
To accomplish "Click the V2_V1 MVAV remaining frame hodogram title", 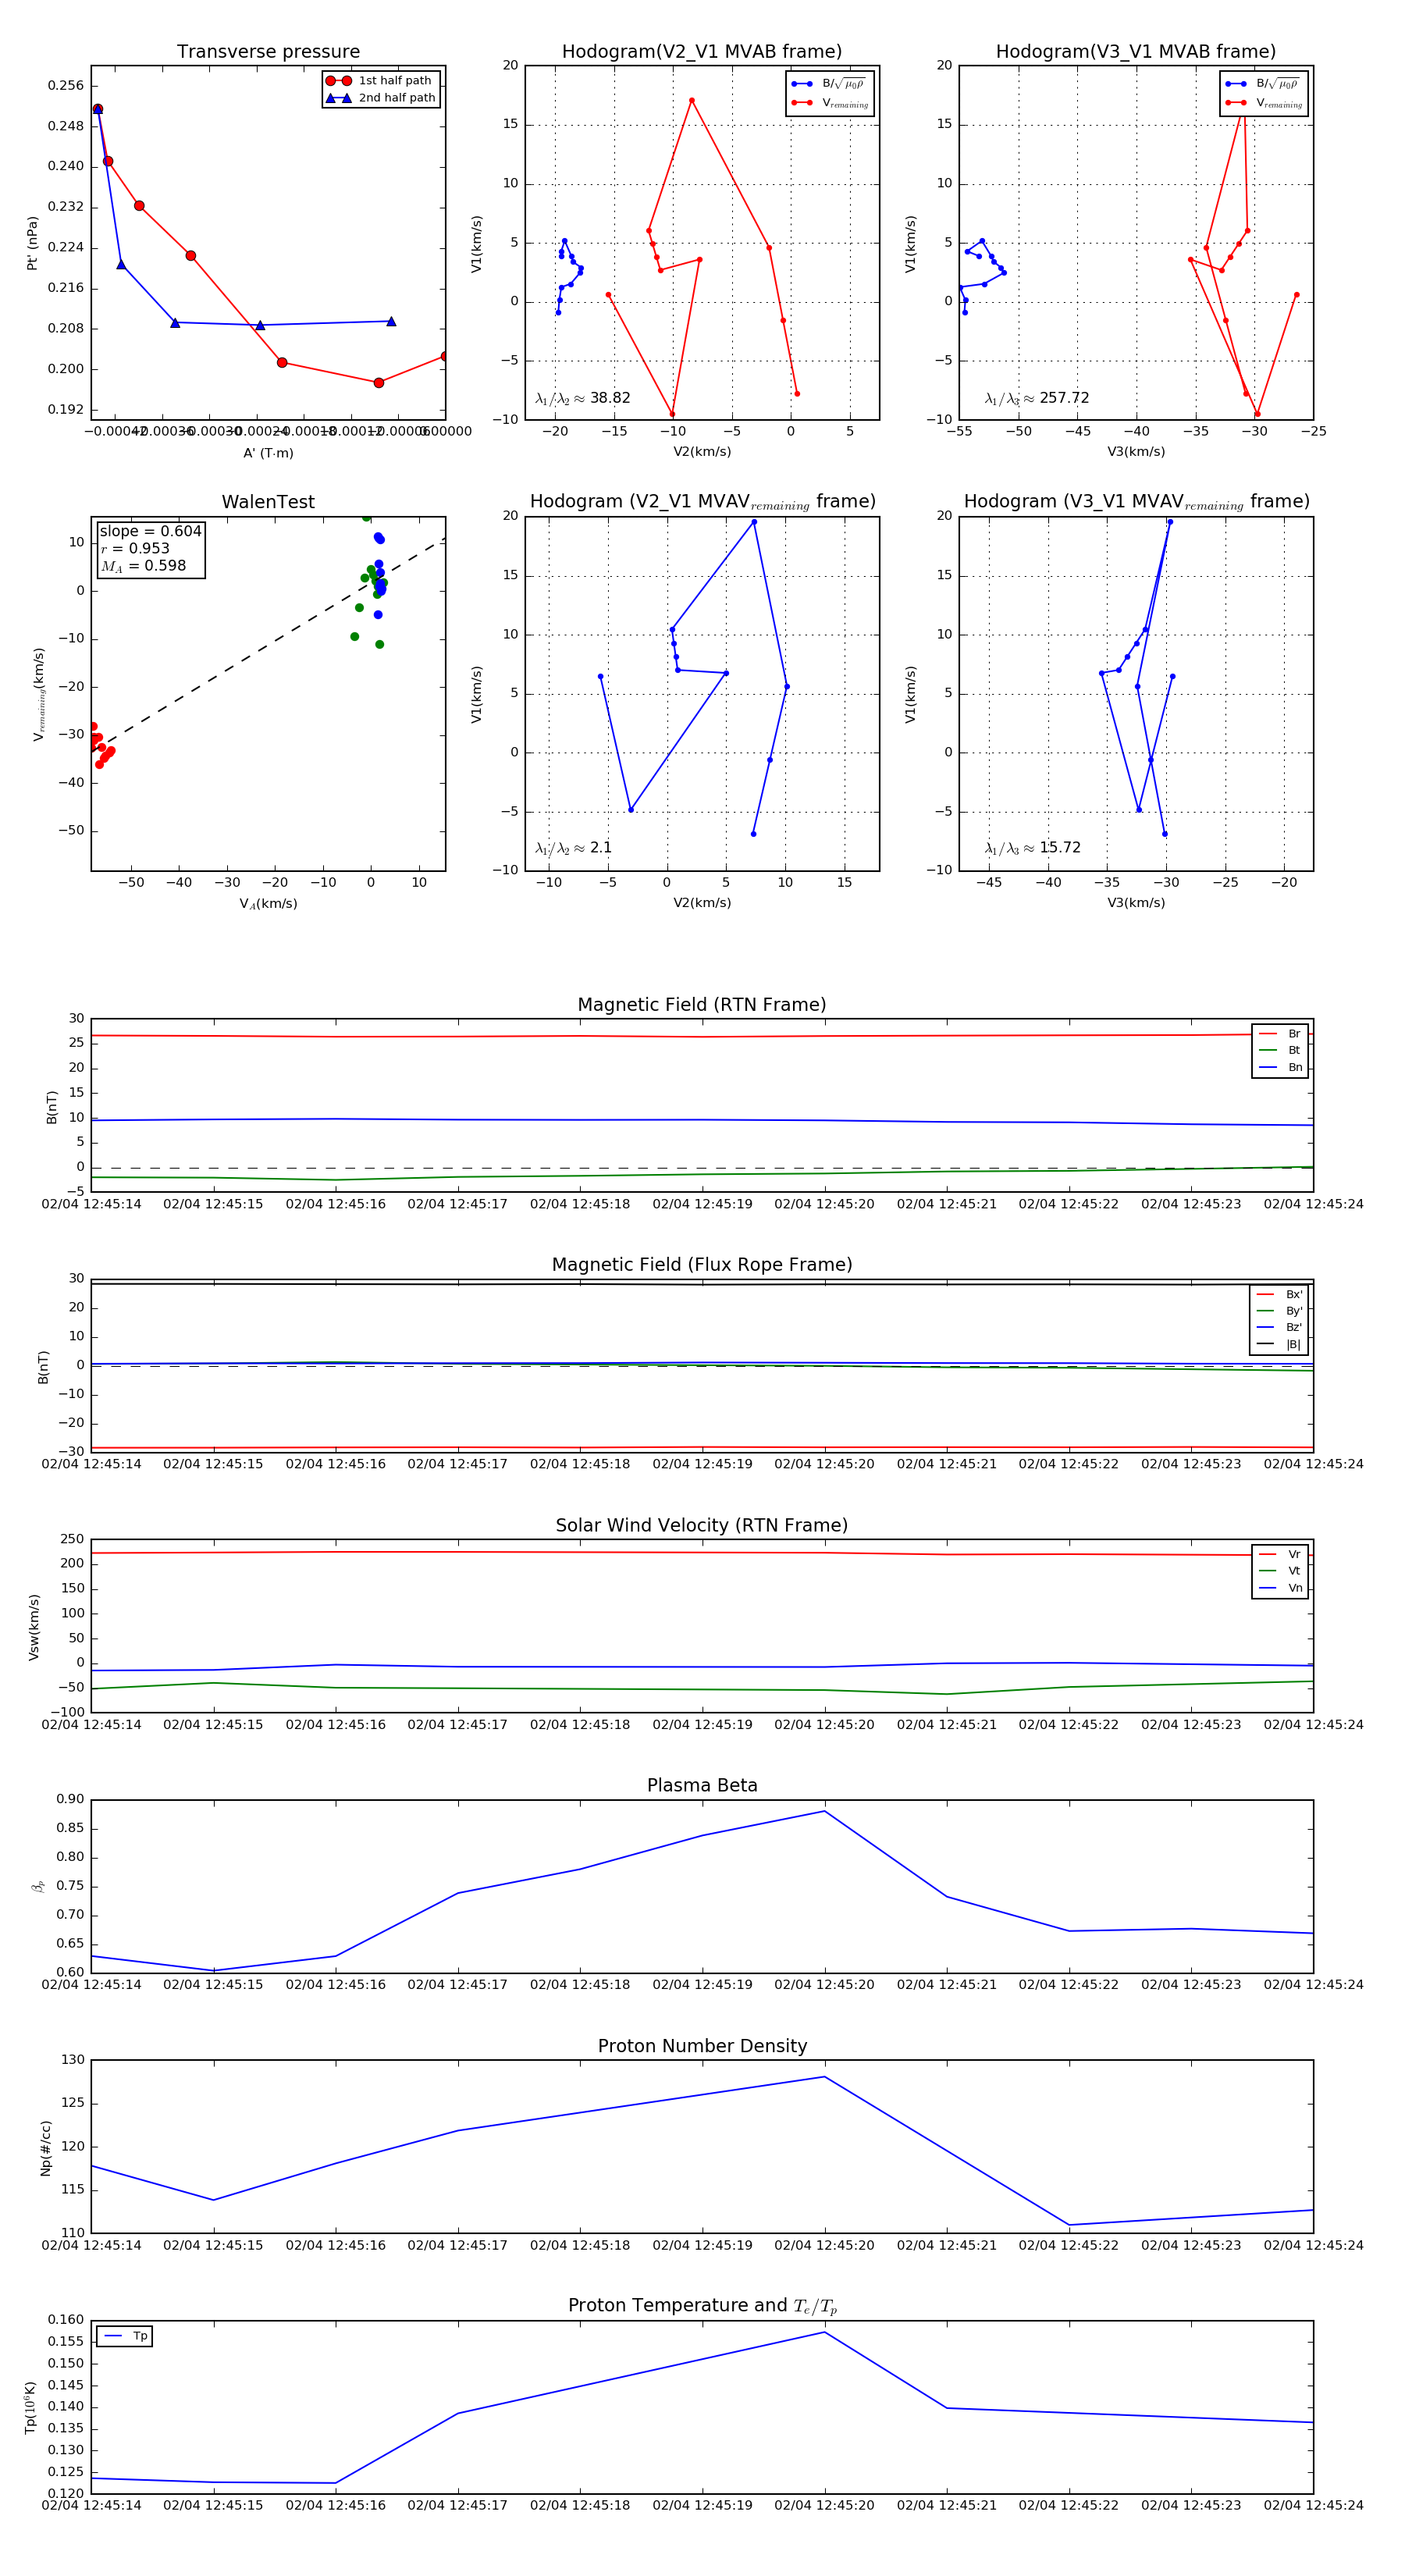I will tap(702, 502).
